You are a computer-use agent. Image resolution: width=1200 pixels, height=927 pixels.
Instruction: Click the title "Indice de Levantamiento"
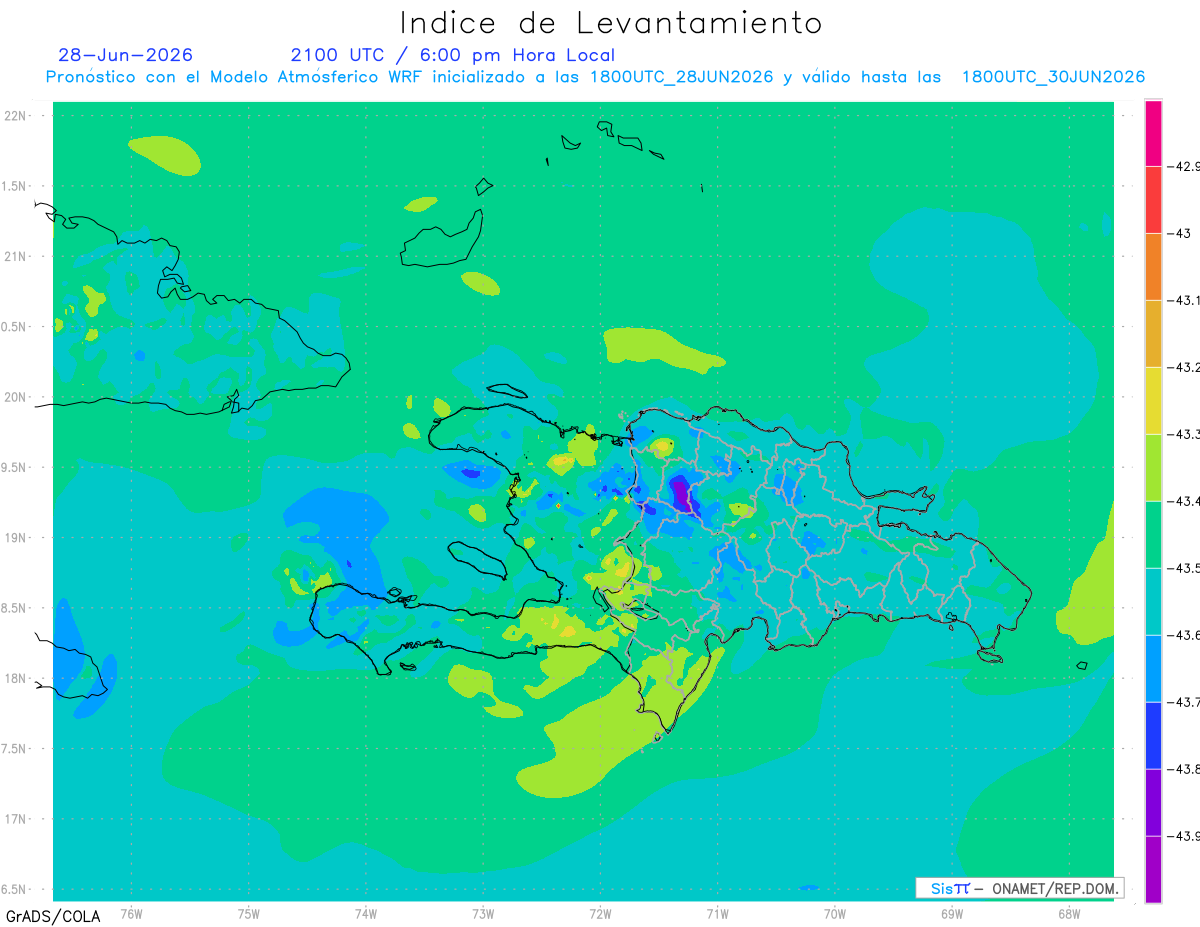611,23
